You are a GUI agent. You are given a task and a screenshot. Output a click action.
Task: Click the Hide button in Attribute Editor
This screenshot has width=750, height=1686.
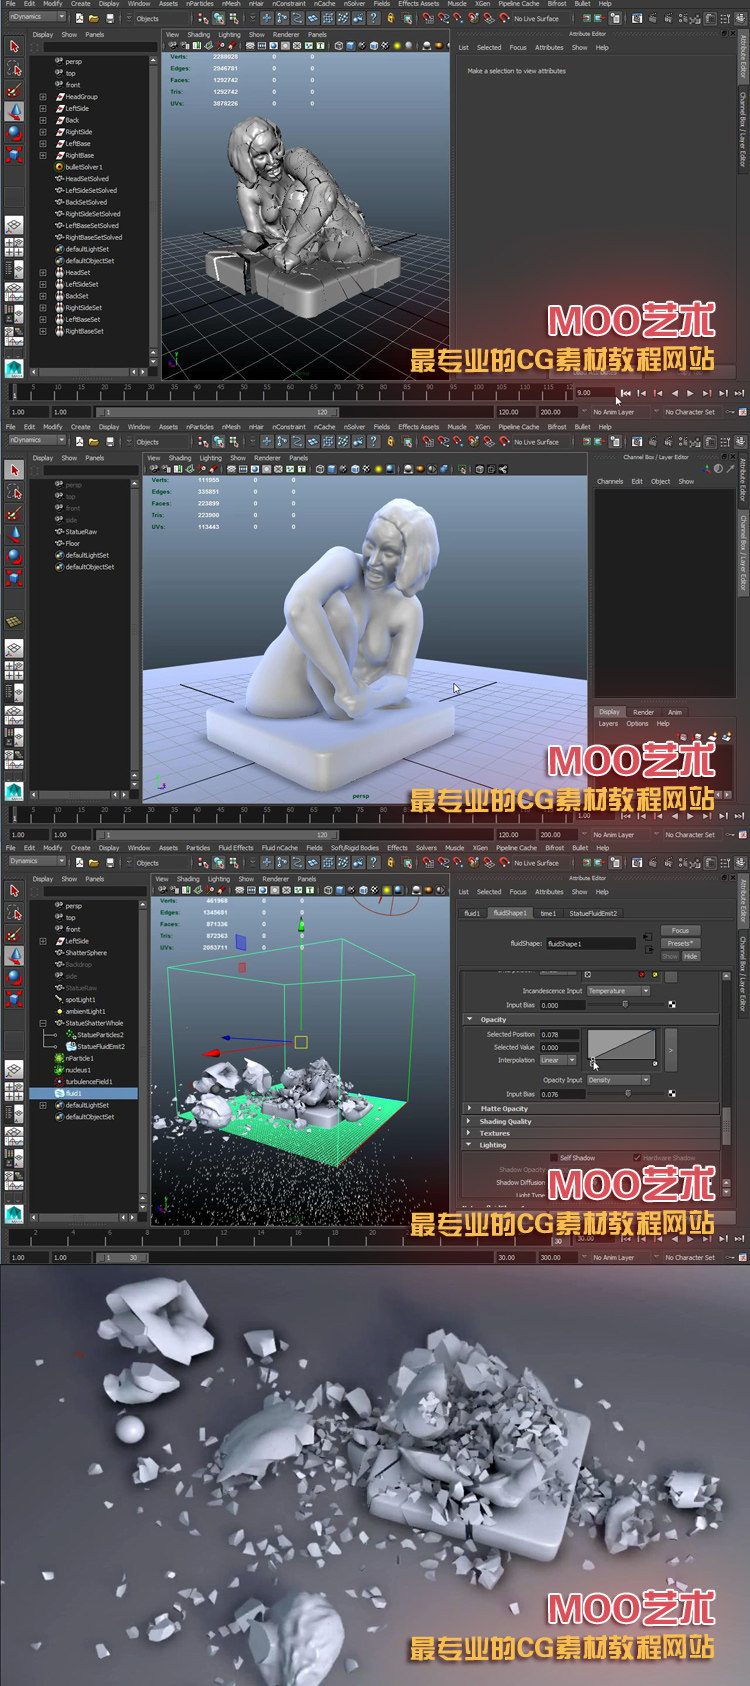(x=691, y=956)
